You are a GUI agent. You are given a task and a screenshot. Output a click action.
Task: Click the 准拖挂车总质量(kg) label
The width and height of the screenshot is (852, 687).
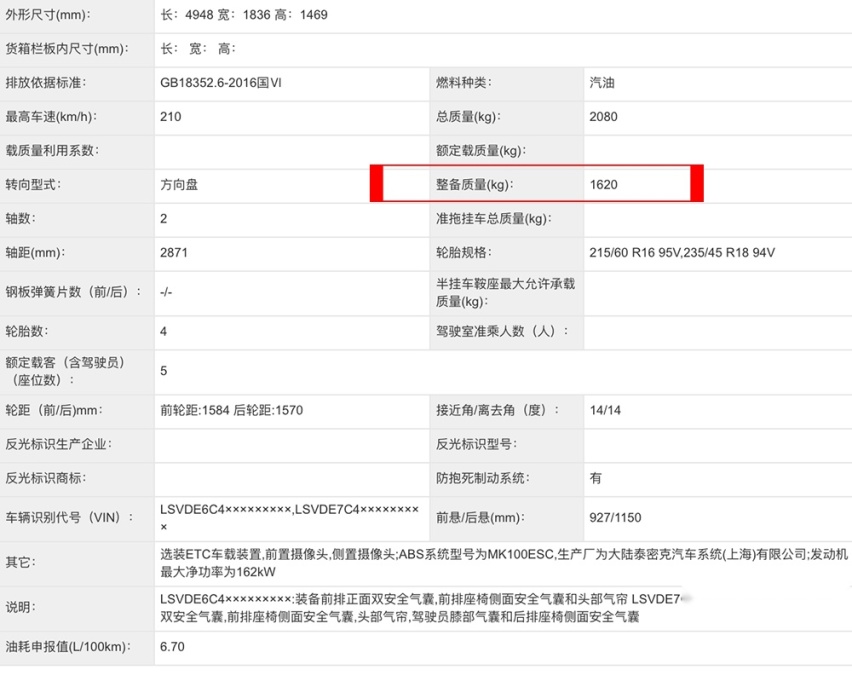(494, 218)
